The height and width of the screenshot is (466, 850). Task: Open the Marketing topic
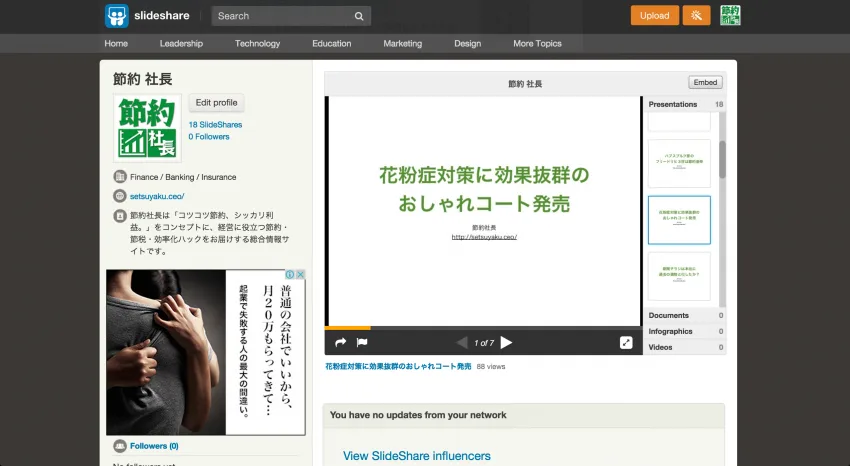pyautogui.click(x=403, y=43)
